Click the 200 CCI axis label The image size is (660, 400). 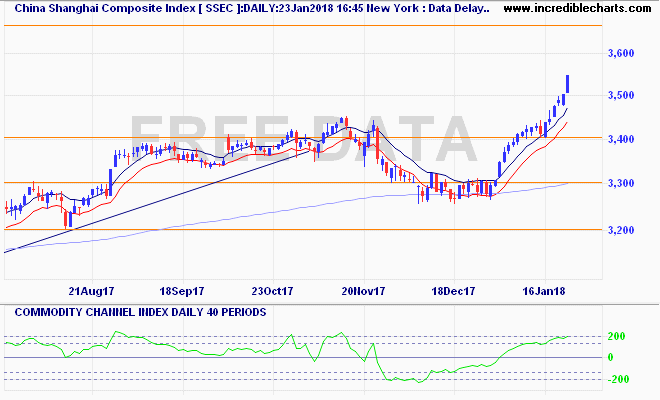pos(616,336)
